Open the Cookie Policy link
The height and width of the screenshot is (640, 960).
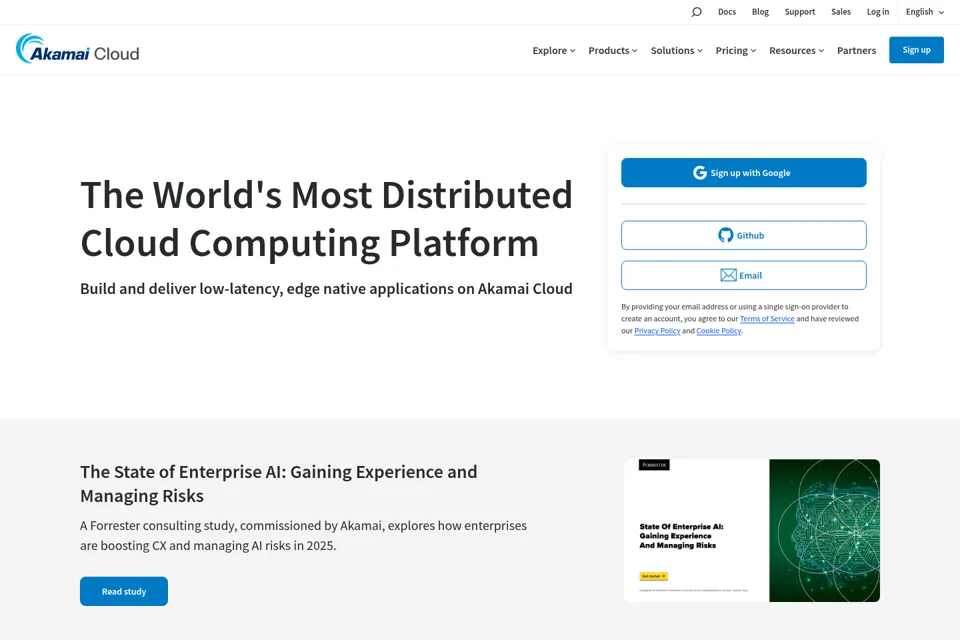(x=718, y=331)
